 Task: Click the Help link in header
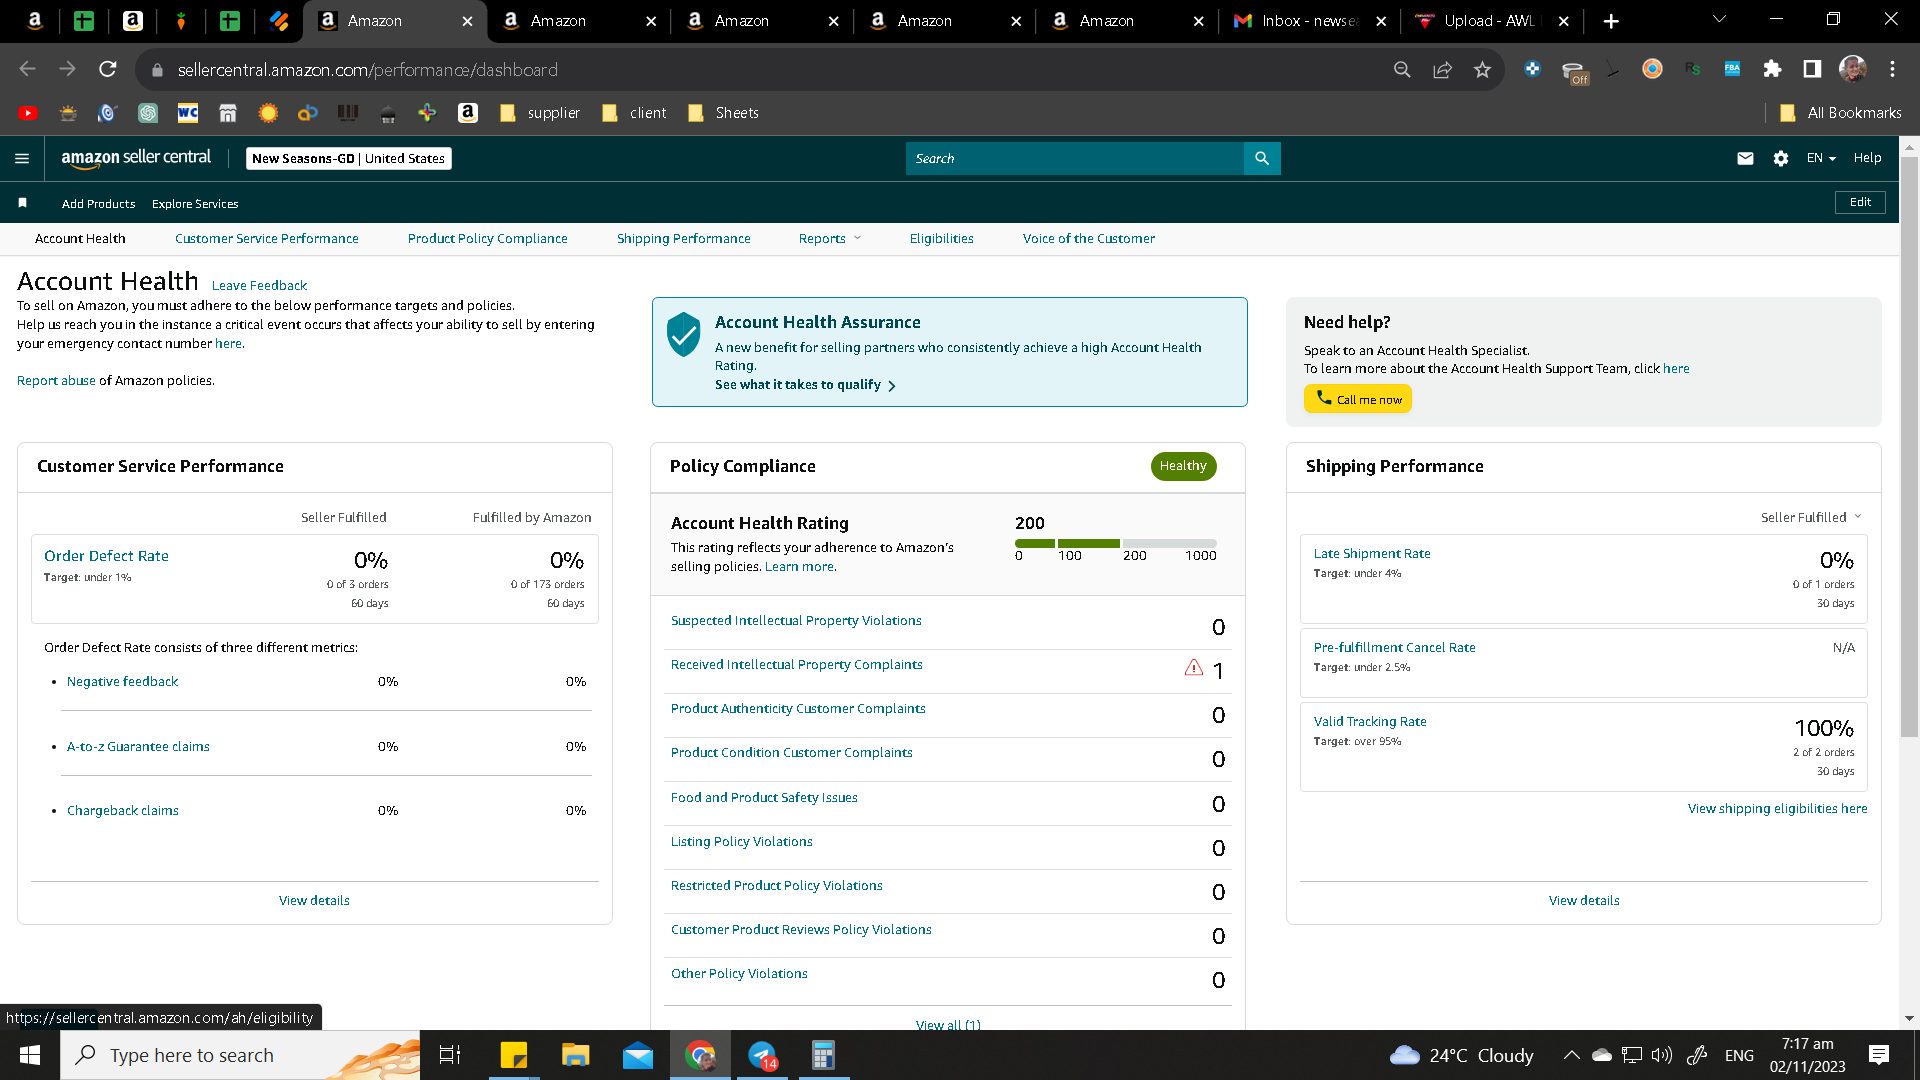point(1867,158)
